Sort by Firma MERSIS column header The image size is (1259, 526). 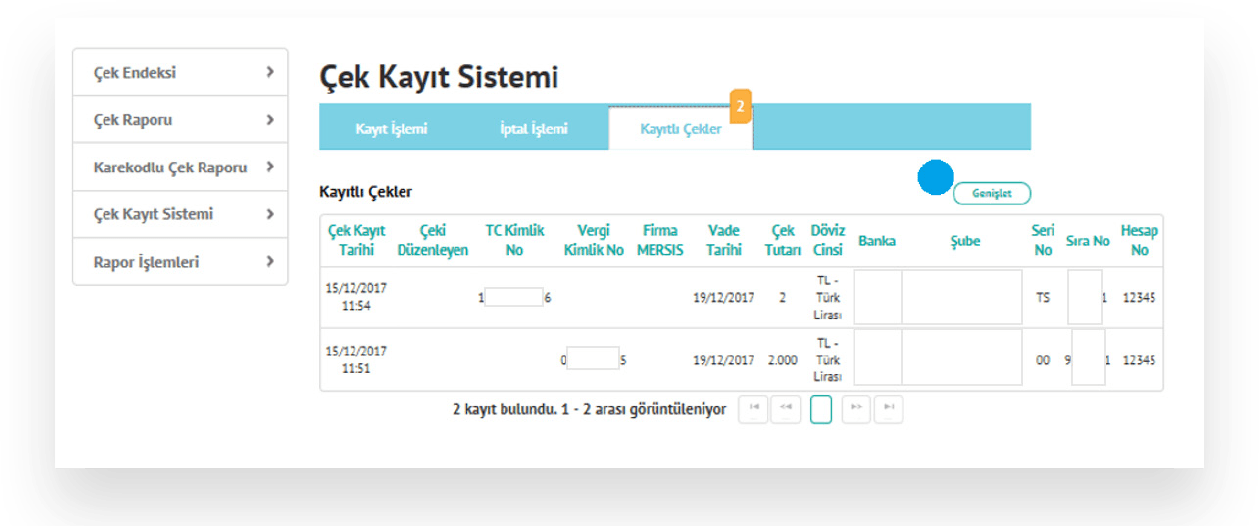point(660,240)
